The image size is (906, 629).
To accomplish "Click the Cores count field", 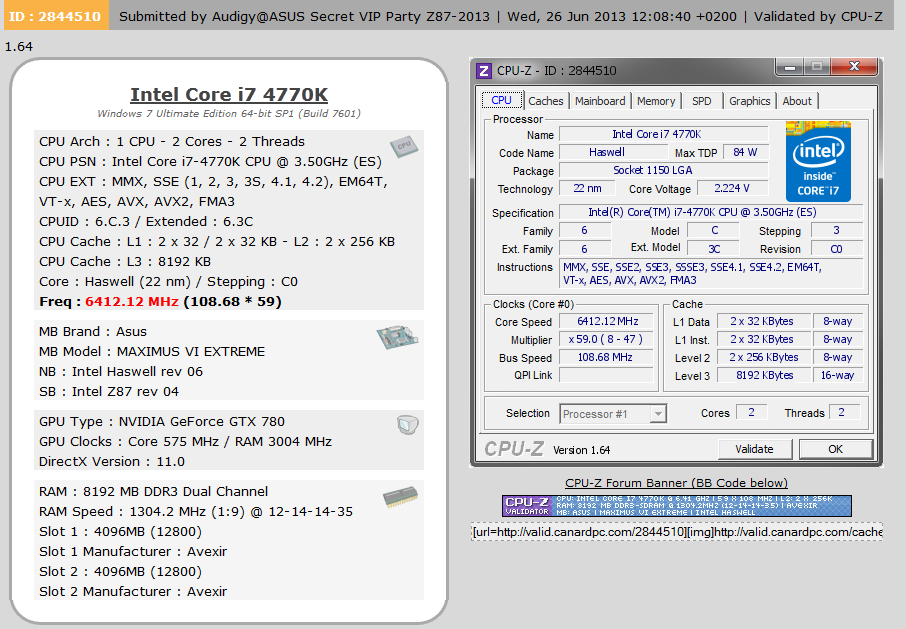I will tap(752, 412).
